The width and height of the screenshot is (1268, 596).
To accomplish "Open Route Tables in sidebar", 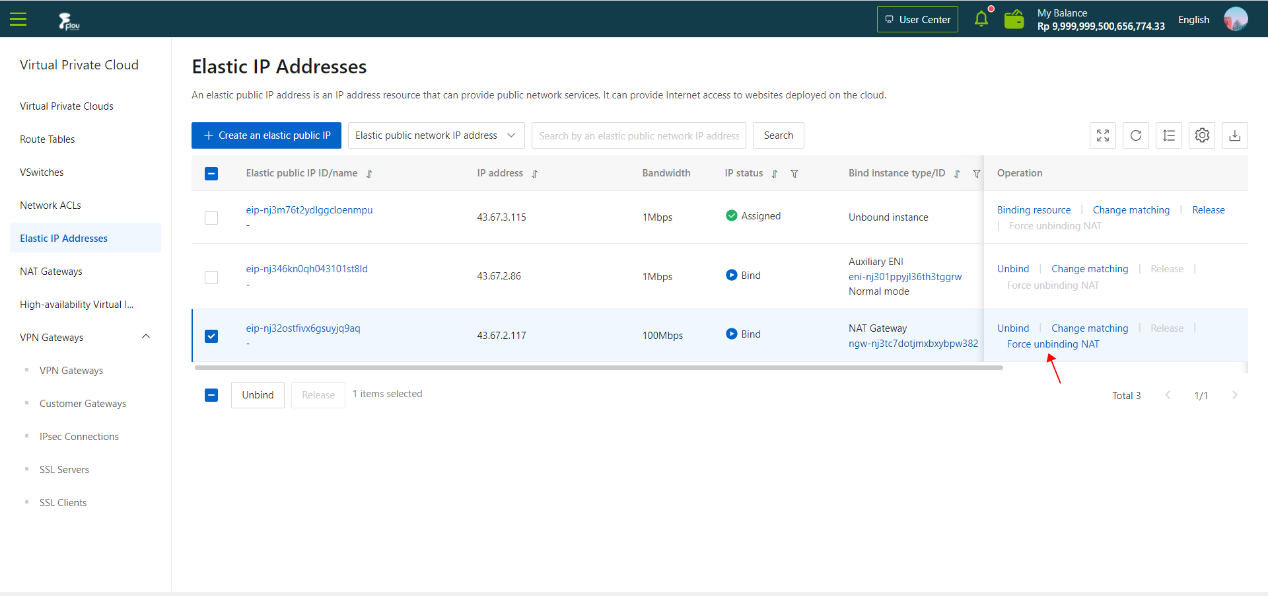I will click(47, 139).
